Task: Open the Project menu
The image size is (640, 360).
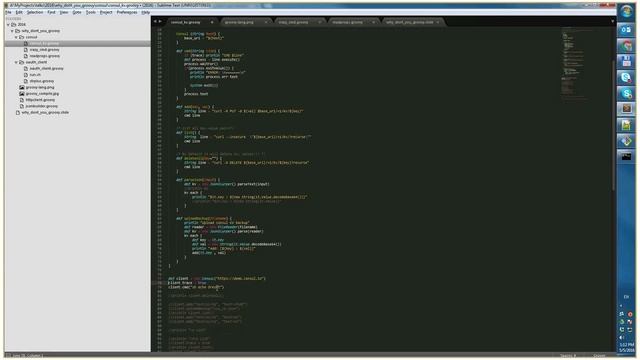Action: pyautogui.click(x=106, y=12)
